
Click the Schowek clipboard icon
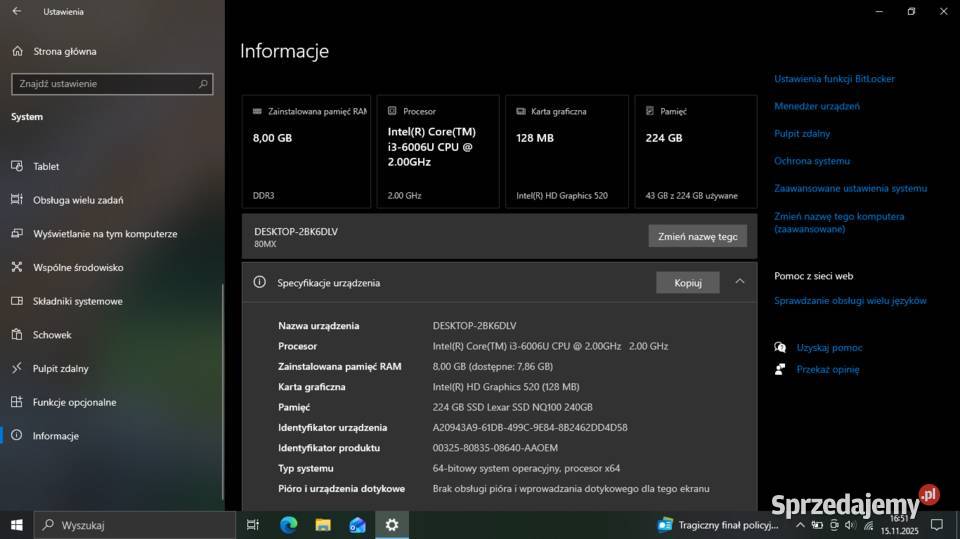click(17, 334)
